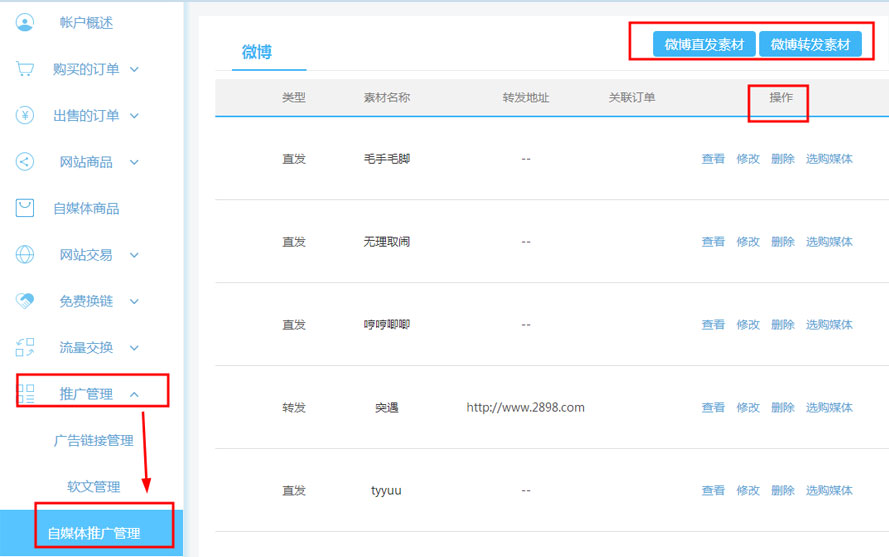Click the share icon beside 网站商品

tap(25, 162)
